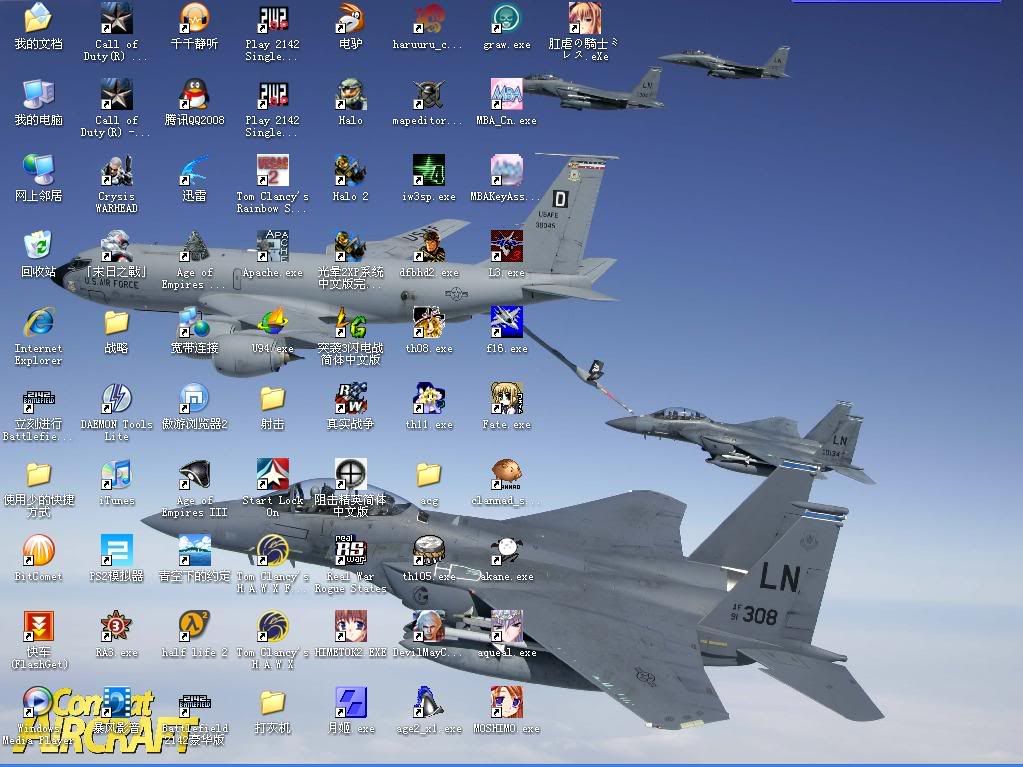Screen dimensions: 1023x767
Task: Open the 射击 folder
Action: click(273, 399)
